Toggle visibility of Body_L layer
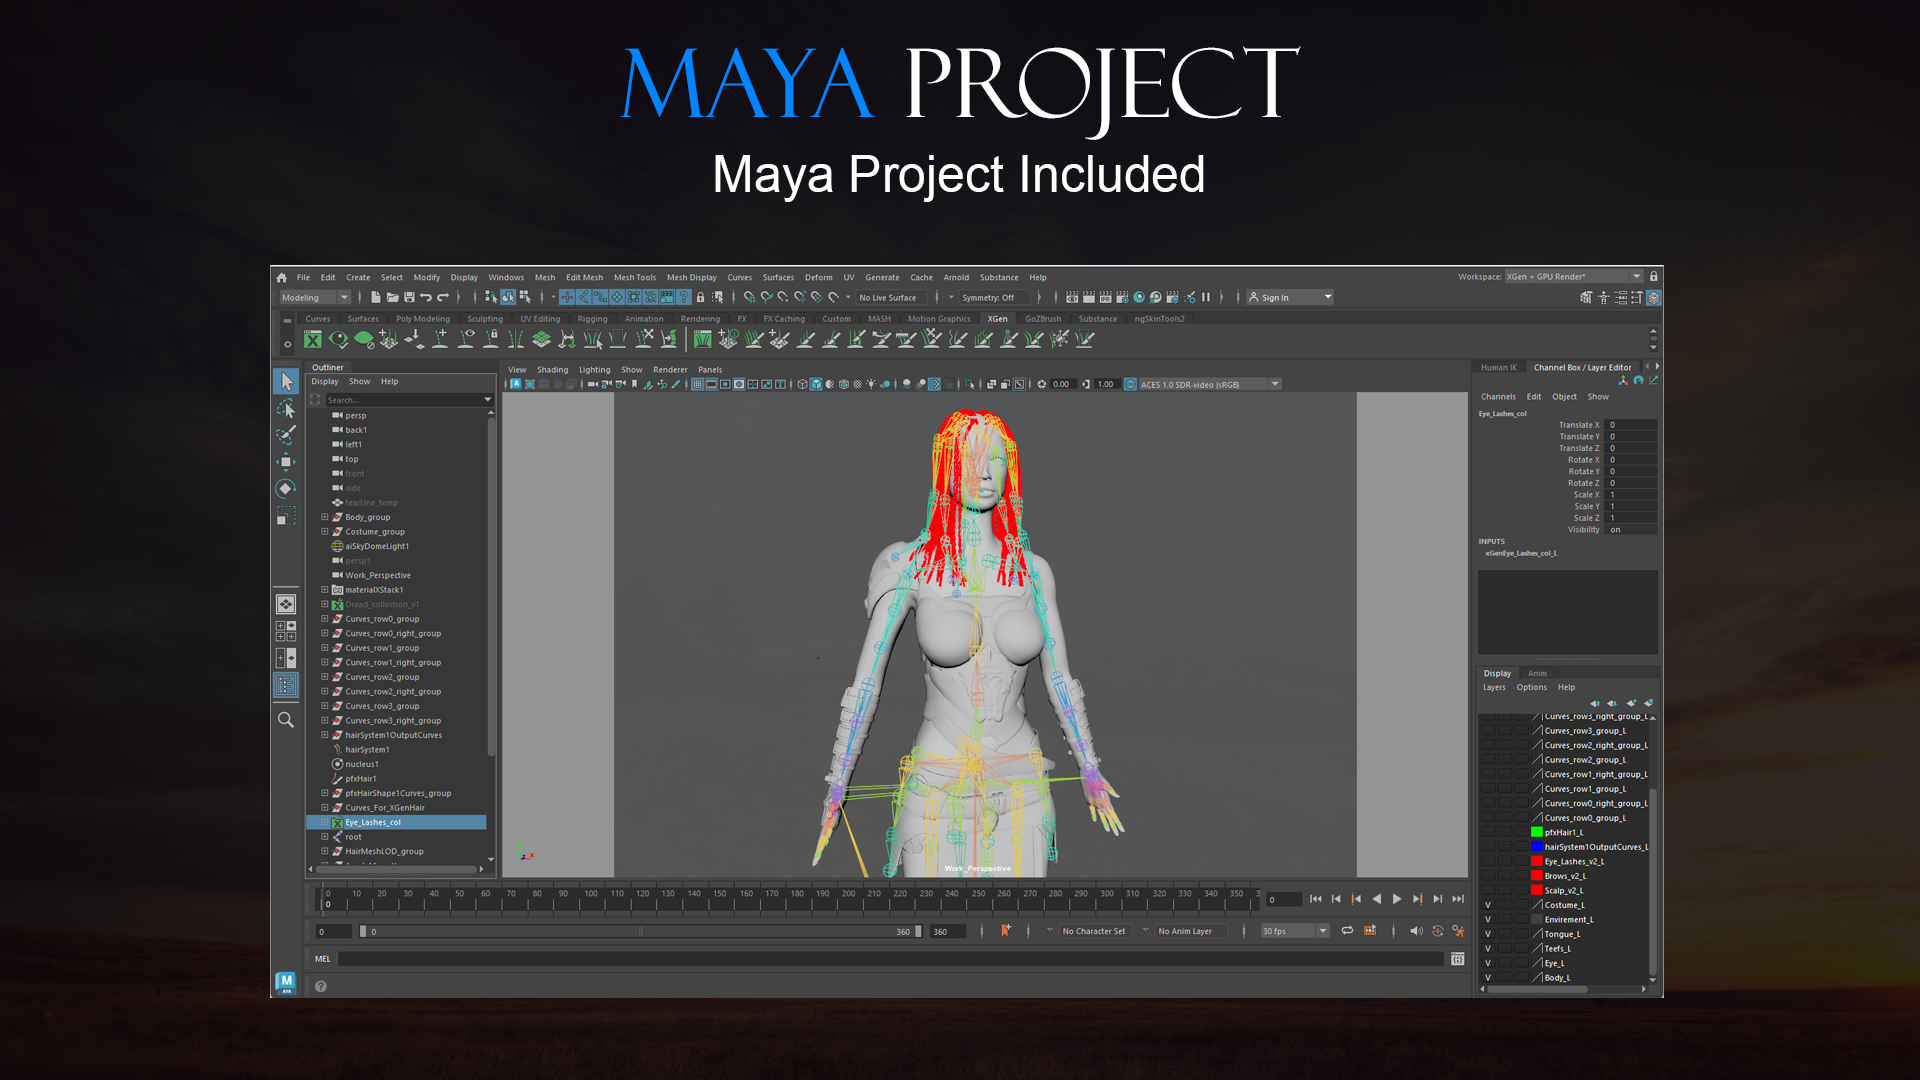This screenshot has height=1080, width=1920. click(x=1488, y=978)
